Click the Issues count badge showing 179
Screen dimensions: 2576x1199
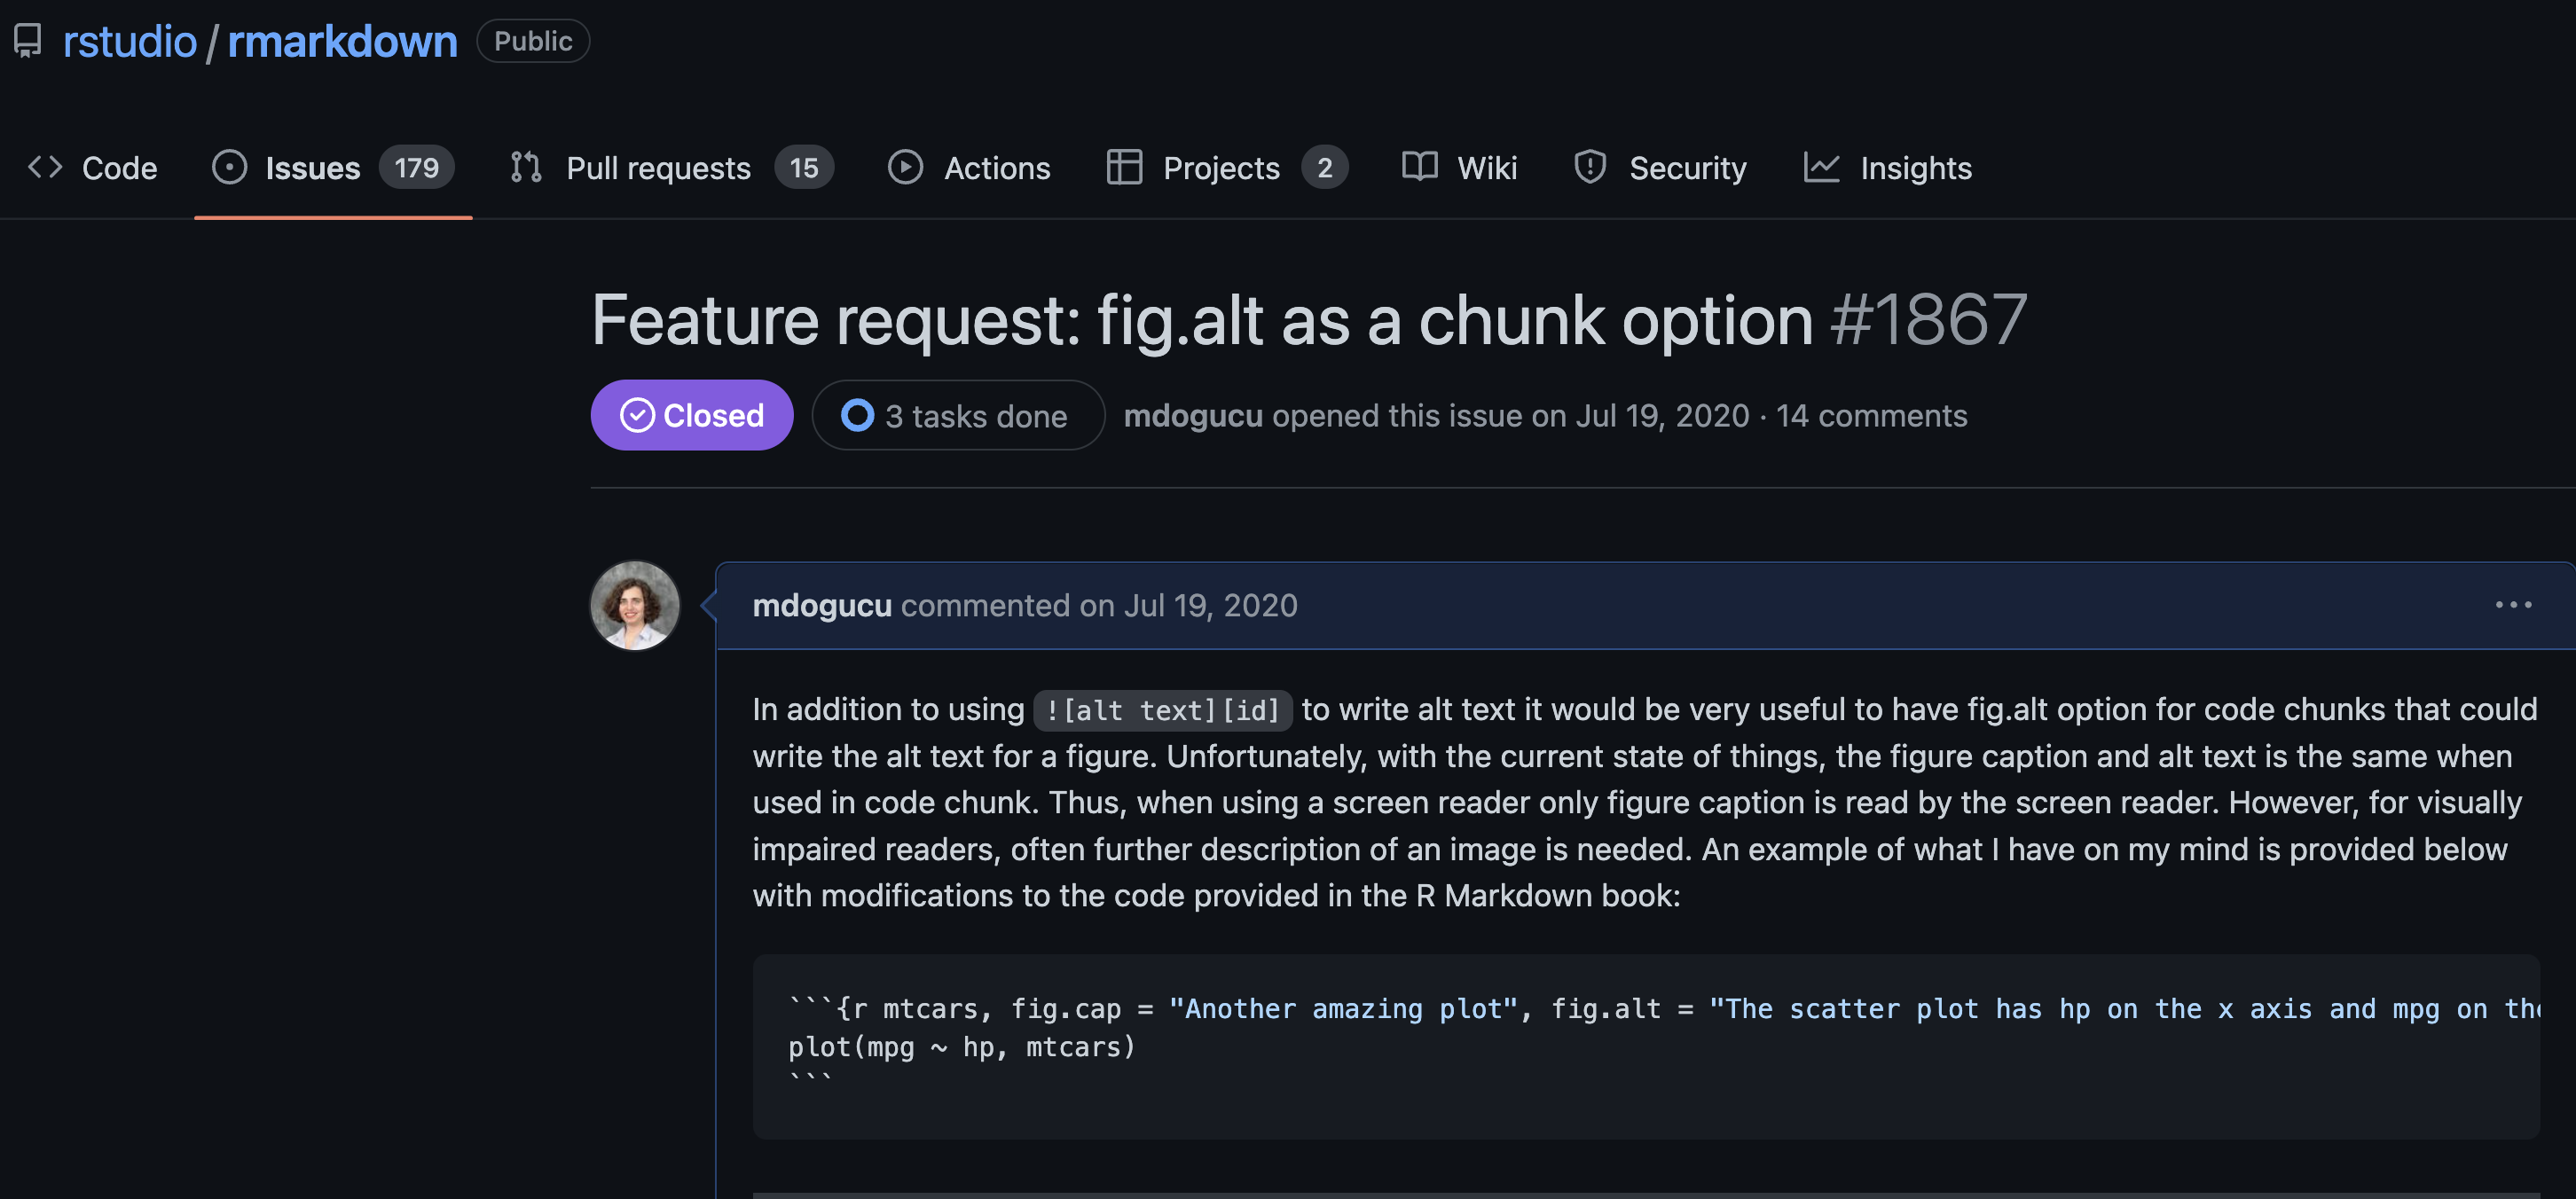tap(416, 167)
